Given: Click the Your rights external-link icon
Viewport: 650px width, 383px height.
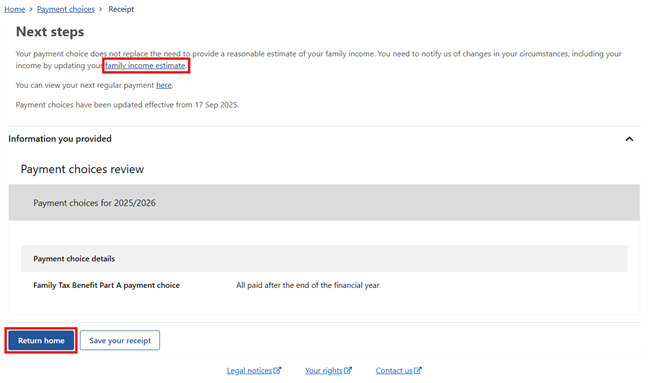Looking at the screenshot, I should click(348, 370).
